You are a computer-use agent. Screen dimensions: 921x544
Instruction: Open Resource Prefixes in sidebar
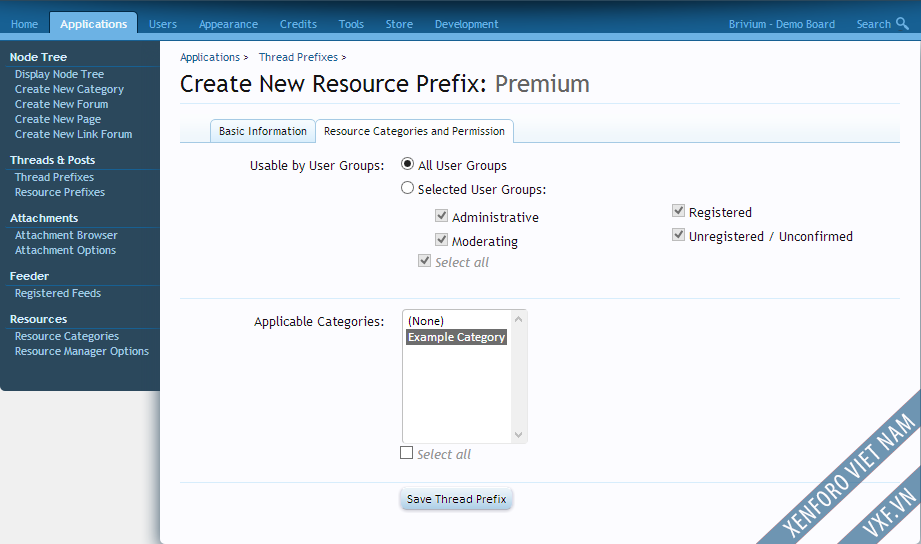point(60,192)
